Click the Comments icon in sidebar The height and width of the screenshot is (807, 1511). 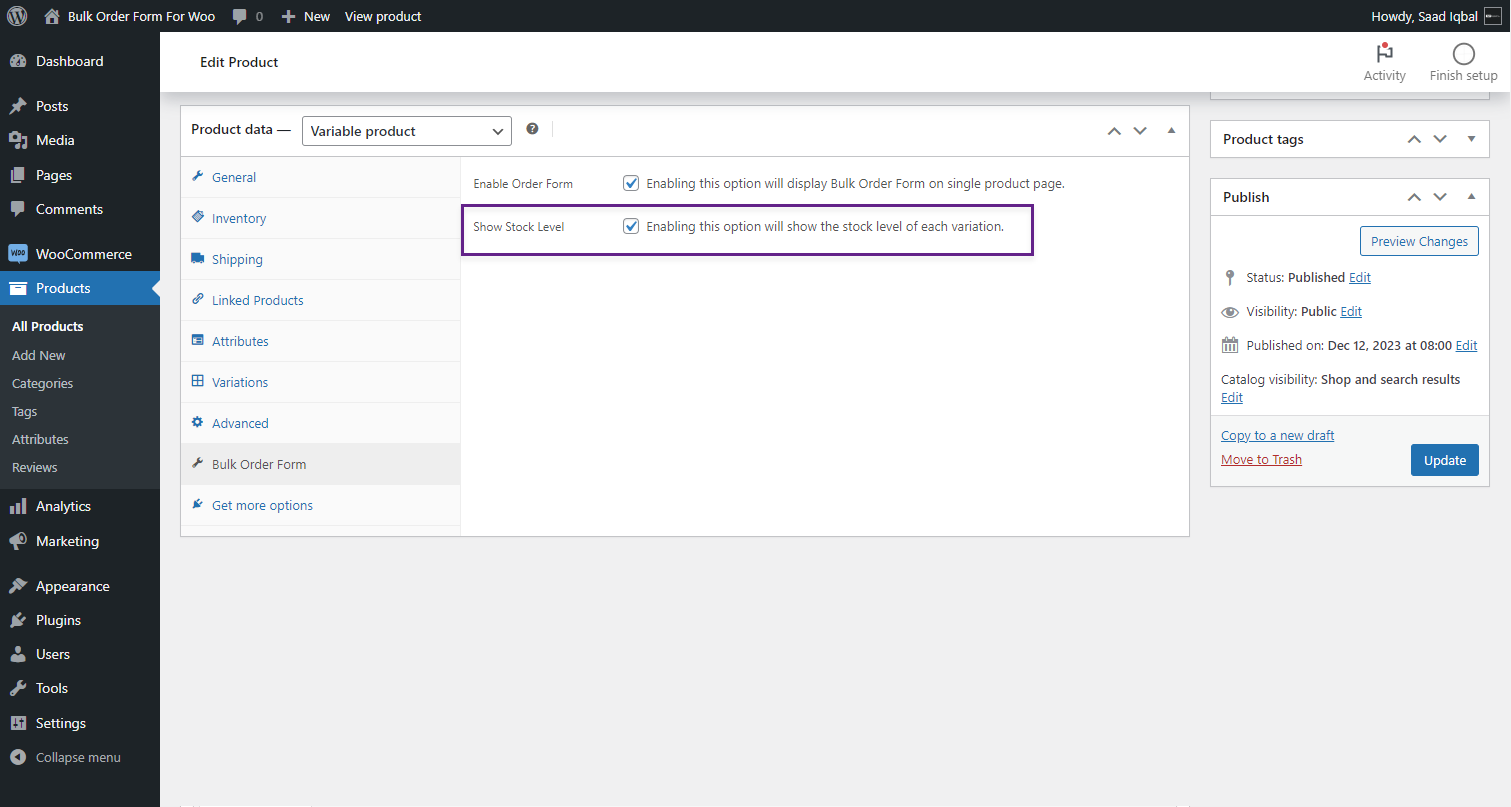point(18,209)
